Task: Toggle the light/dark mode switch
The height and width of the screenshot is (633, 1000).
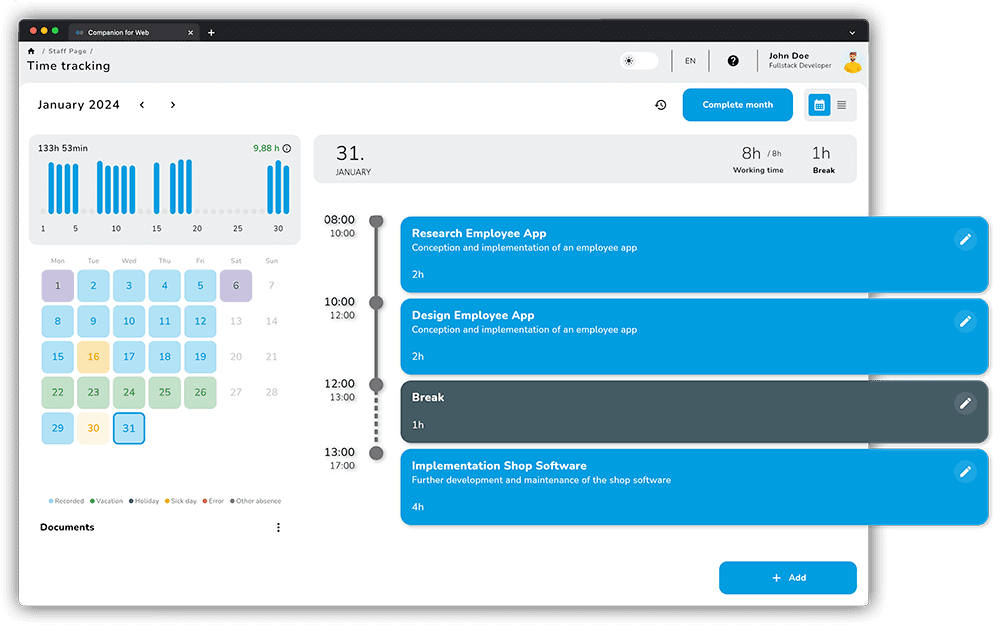Action: pyautogui.click(x=638, y=61)
